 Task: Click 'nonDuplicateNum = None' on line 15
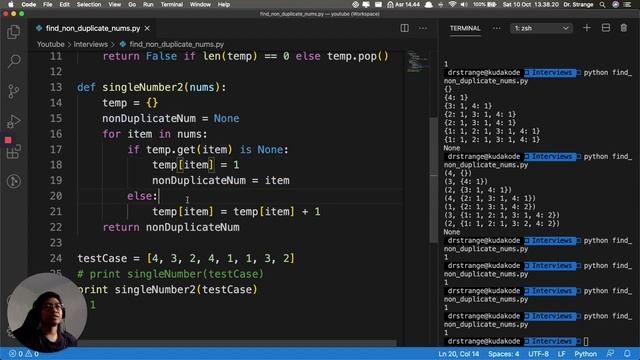click(171, 118)
